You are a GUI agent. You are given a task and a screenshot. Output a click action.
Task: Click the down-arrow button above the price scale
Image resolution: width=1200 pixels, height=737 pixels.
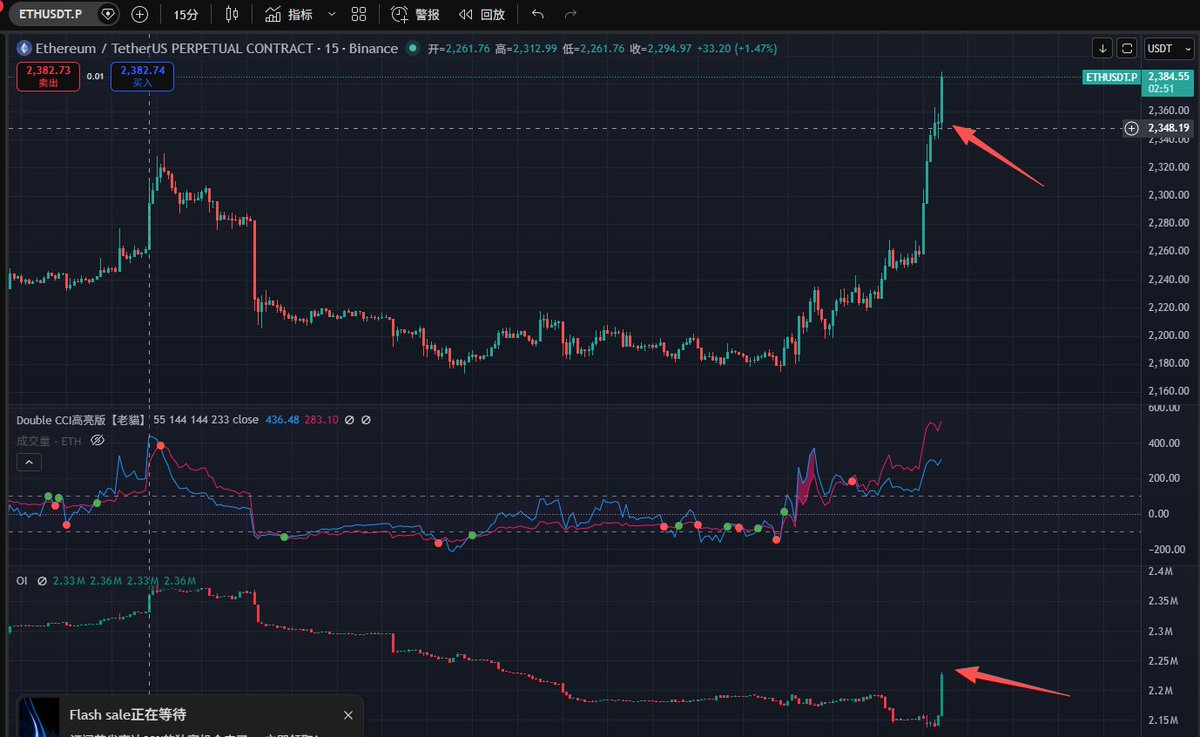click(x=1102, y=48)
